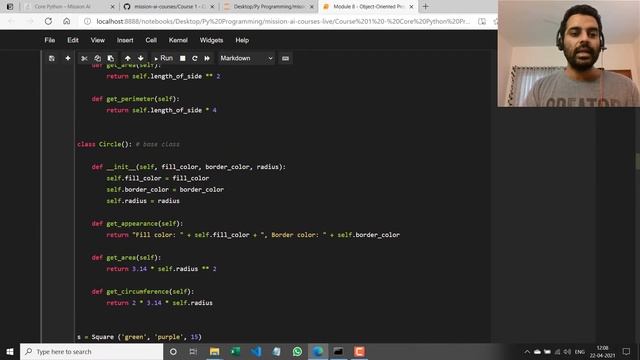
Task: Open the Insert menu
Action: coord(125,40)
